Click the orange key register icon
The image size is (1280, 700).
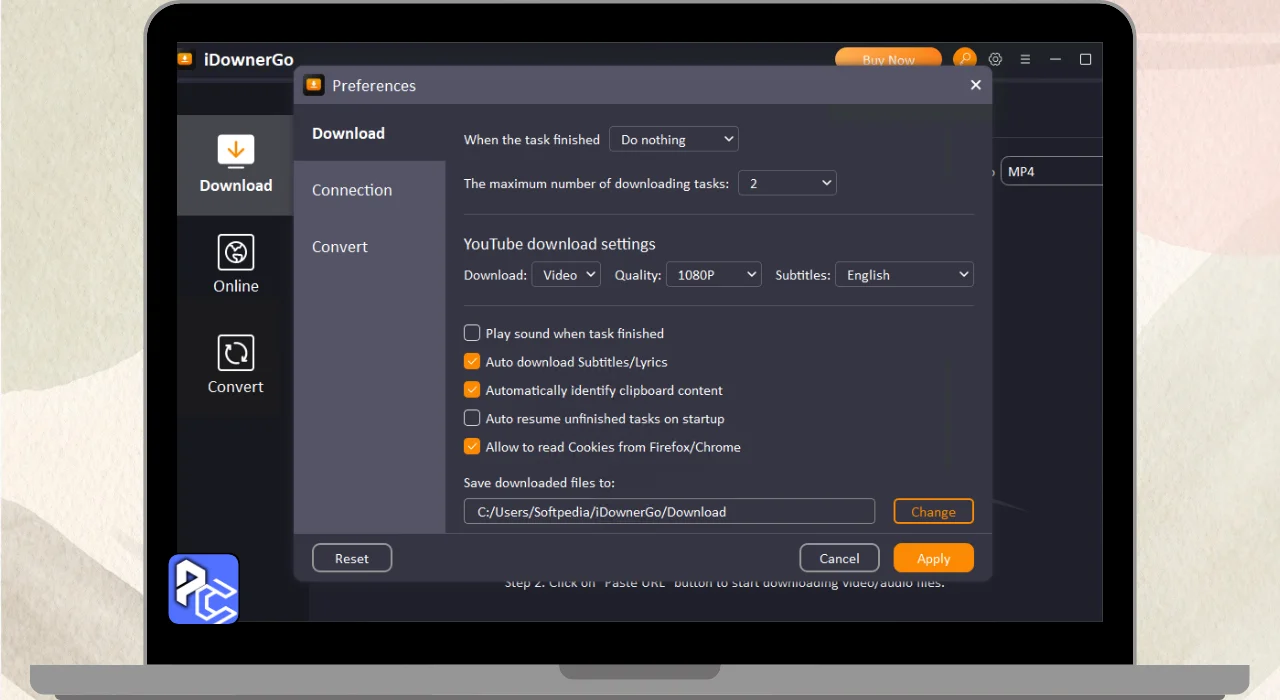click(964, 59)
